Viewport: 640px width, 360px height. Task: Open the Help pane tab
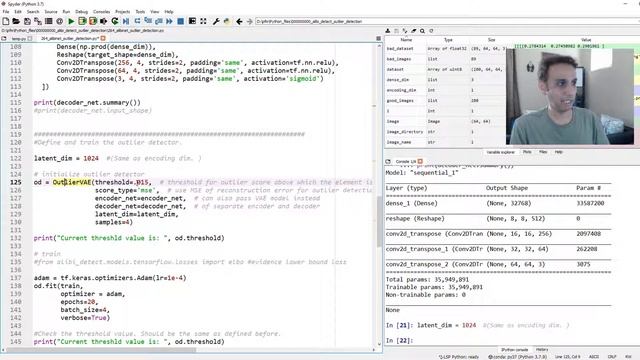(x=558, y=152)
